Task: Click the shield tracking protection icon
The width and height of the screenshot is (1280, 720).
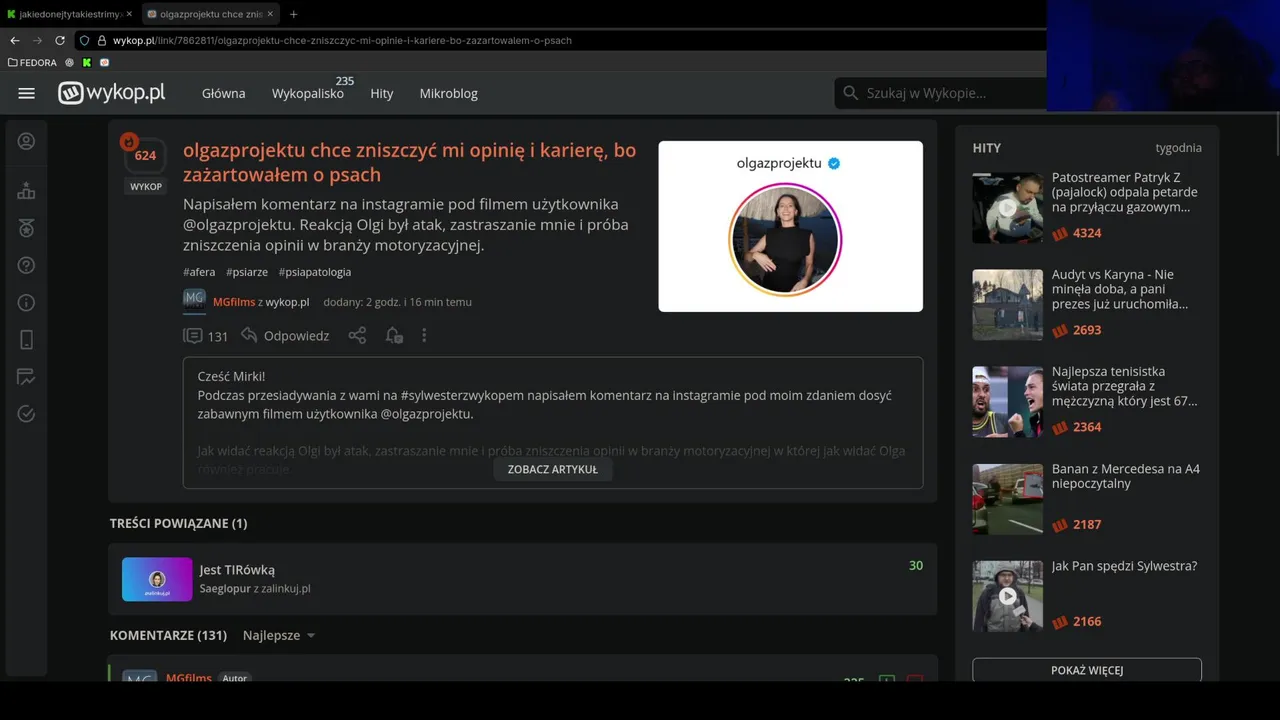Action: coord(85,41)
